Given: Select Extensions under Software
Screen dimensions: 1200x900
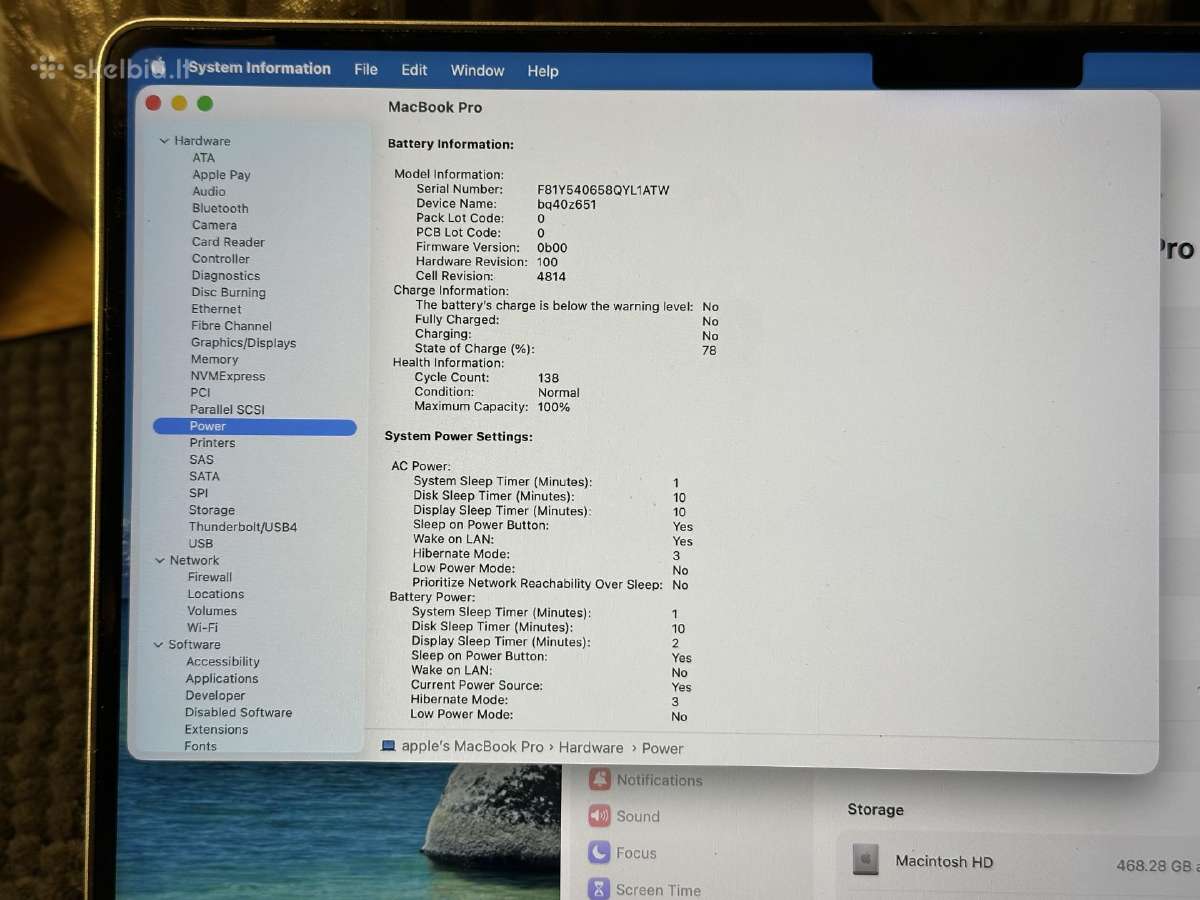Looking at the screenshot, I should click(x=216, y=730).
